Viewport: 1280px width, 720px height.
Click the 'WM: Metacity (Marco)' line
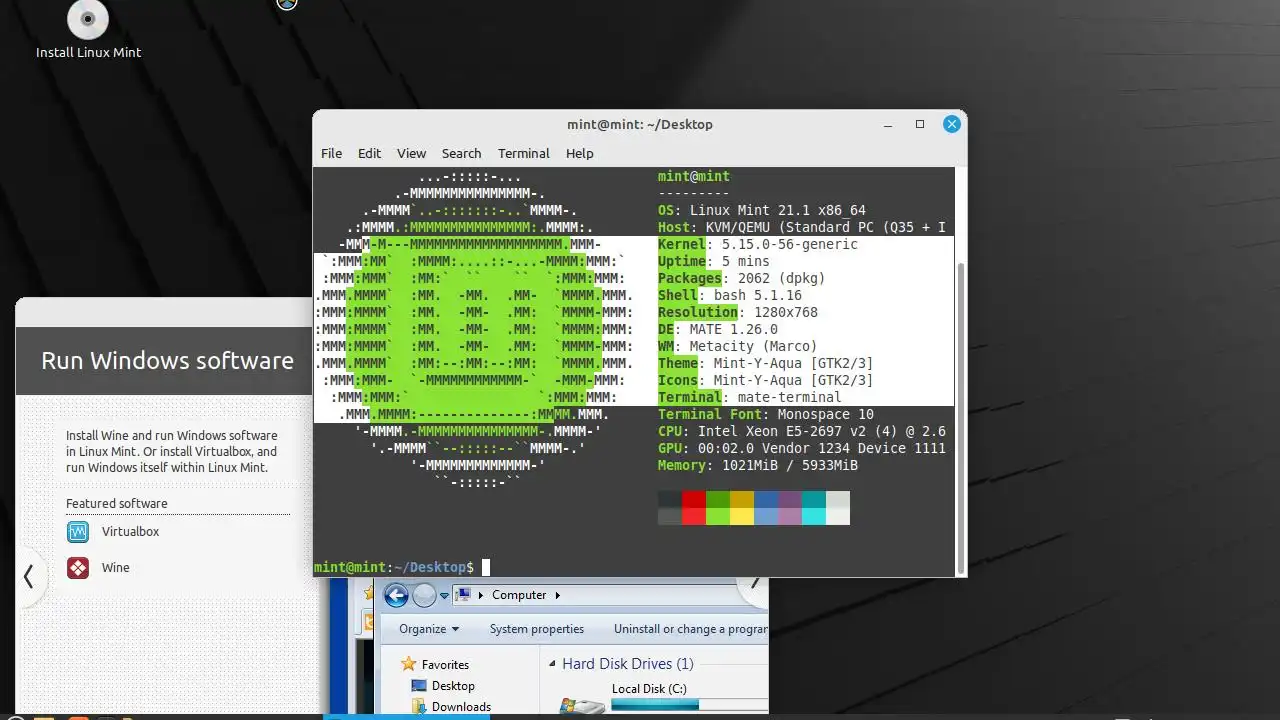click(738, 346)
